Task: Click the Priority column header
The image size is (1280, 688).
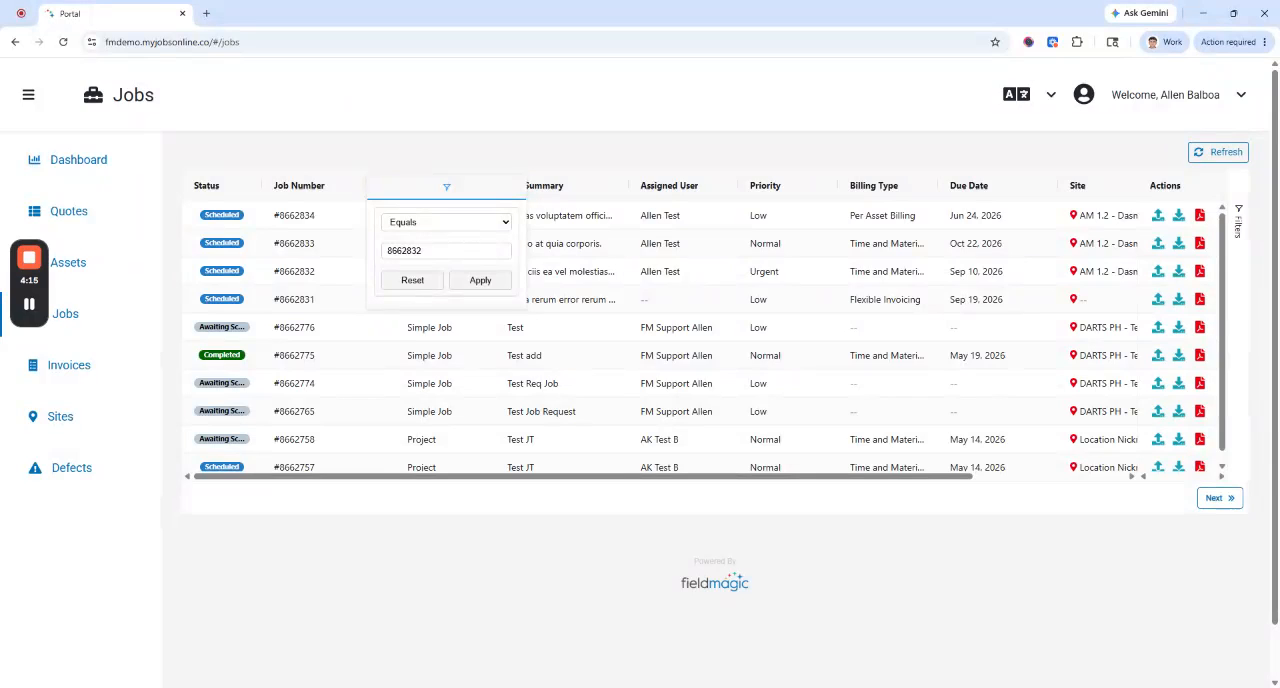Action: tap(765, 185)
